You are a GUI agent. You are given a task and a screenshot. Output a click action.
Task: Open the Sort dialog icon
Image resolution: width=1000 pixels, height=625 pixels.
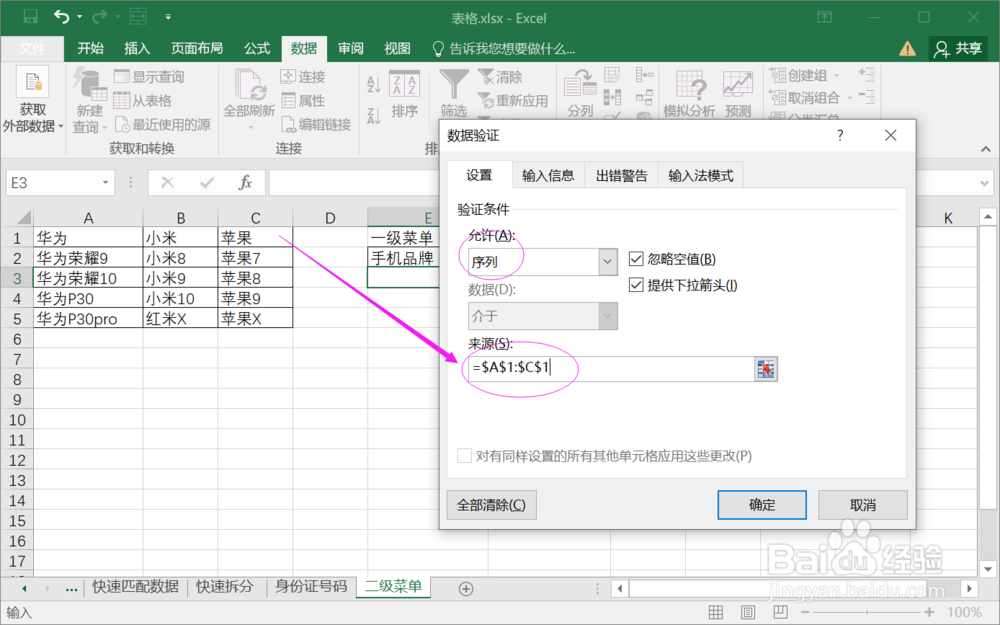(404, 85)
